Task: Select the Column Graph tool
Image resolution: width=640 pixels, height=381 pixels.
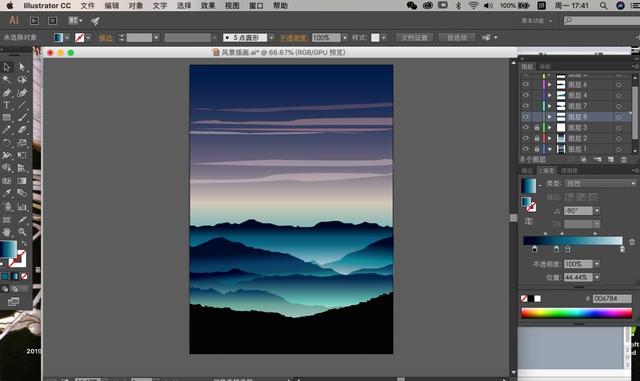Action: point(22,206)
